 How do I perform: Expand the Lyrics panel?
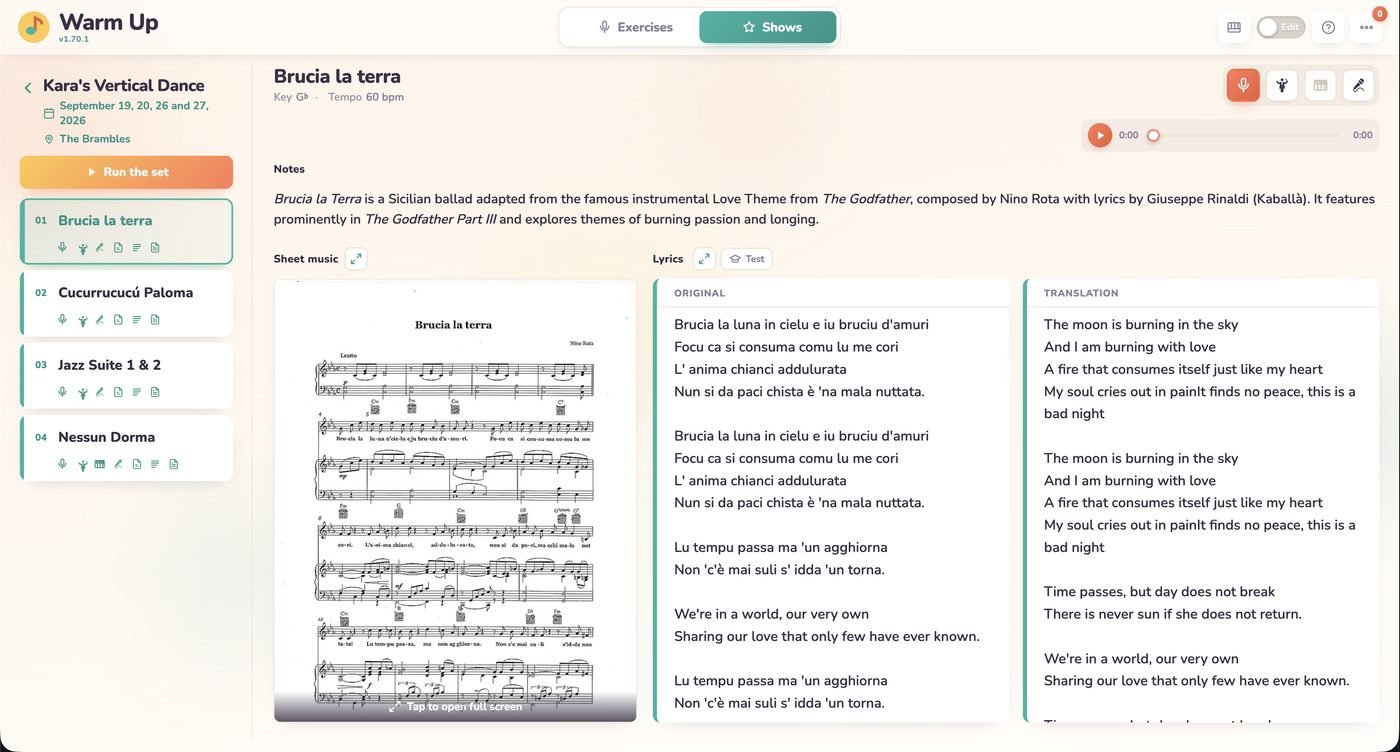click(704, 259)
